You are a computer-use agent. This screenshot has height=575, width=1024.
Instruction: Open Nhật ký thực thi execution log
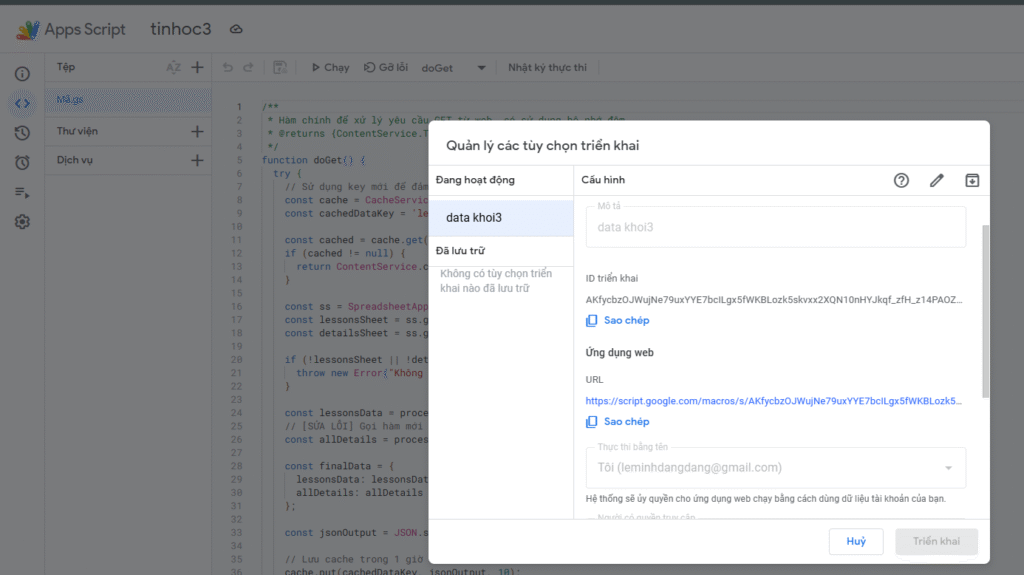tap(547, 67)
